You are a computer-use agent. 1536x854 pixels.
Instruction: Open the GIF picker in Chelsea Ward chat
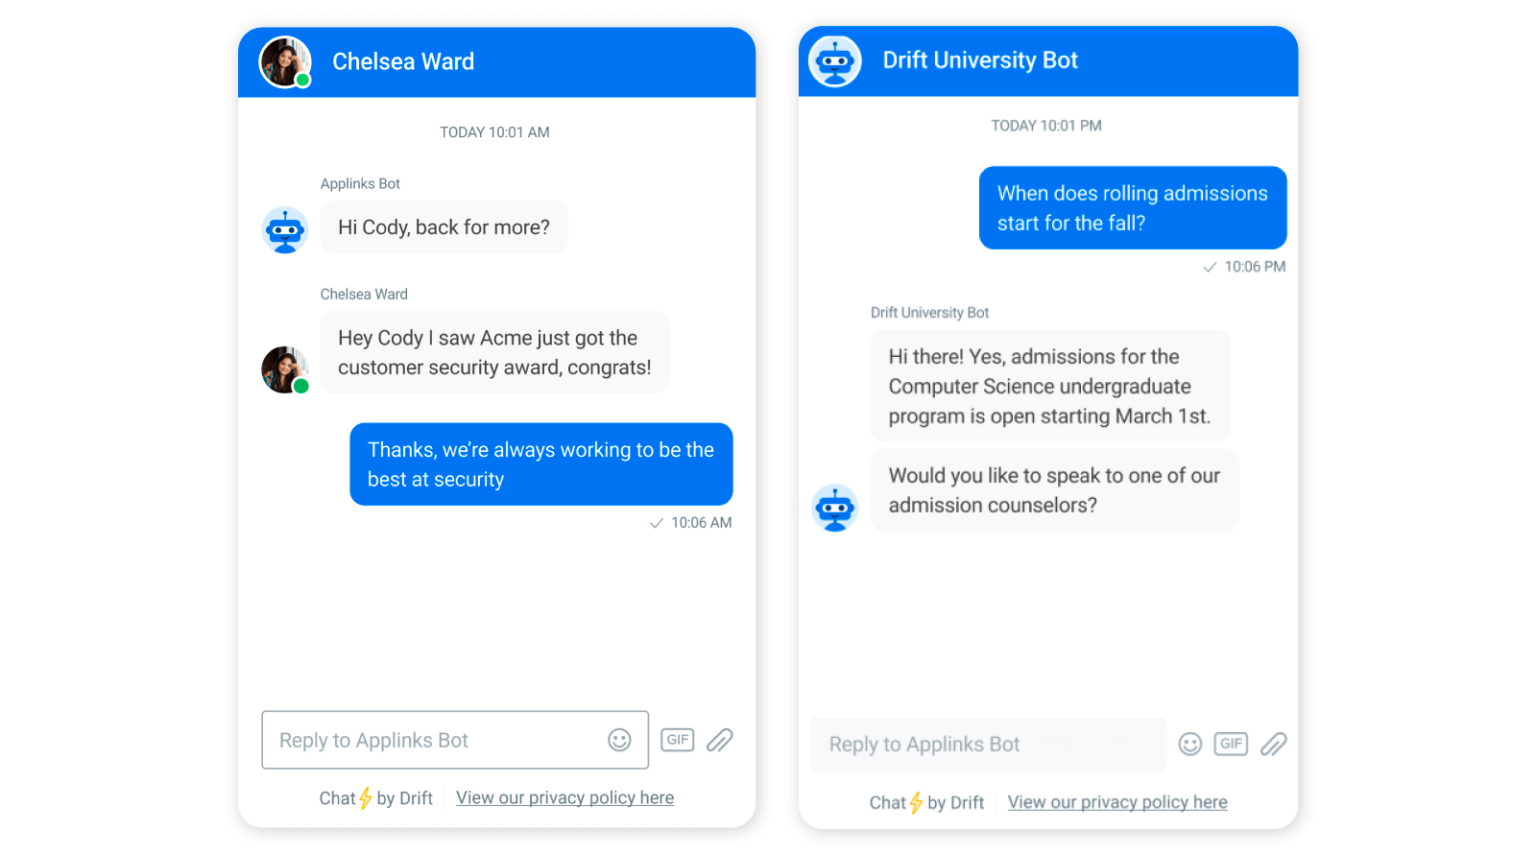pos(677,740)
